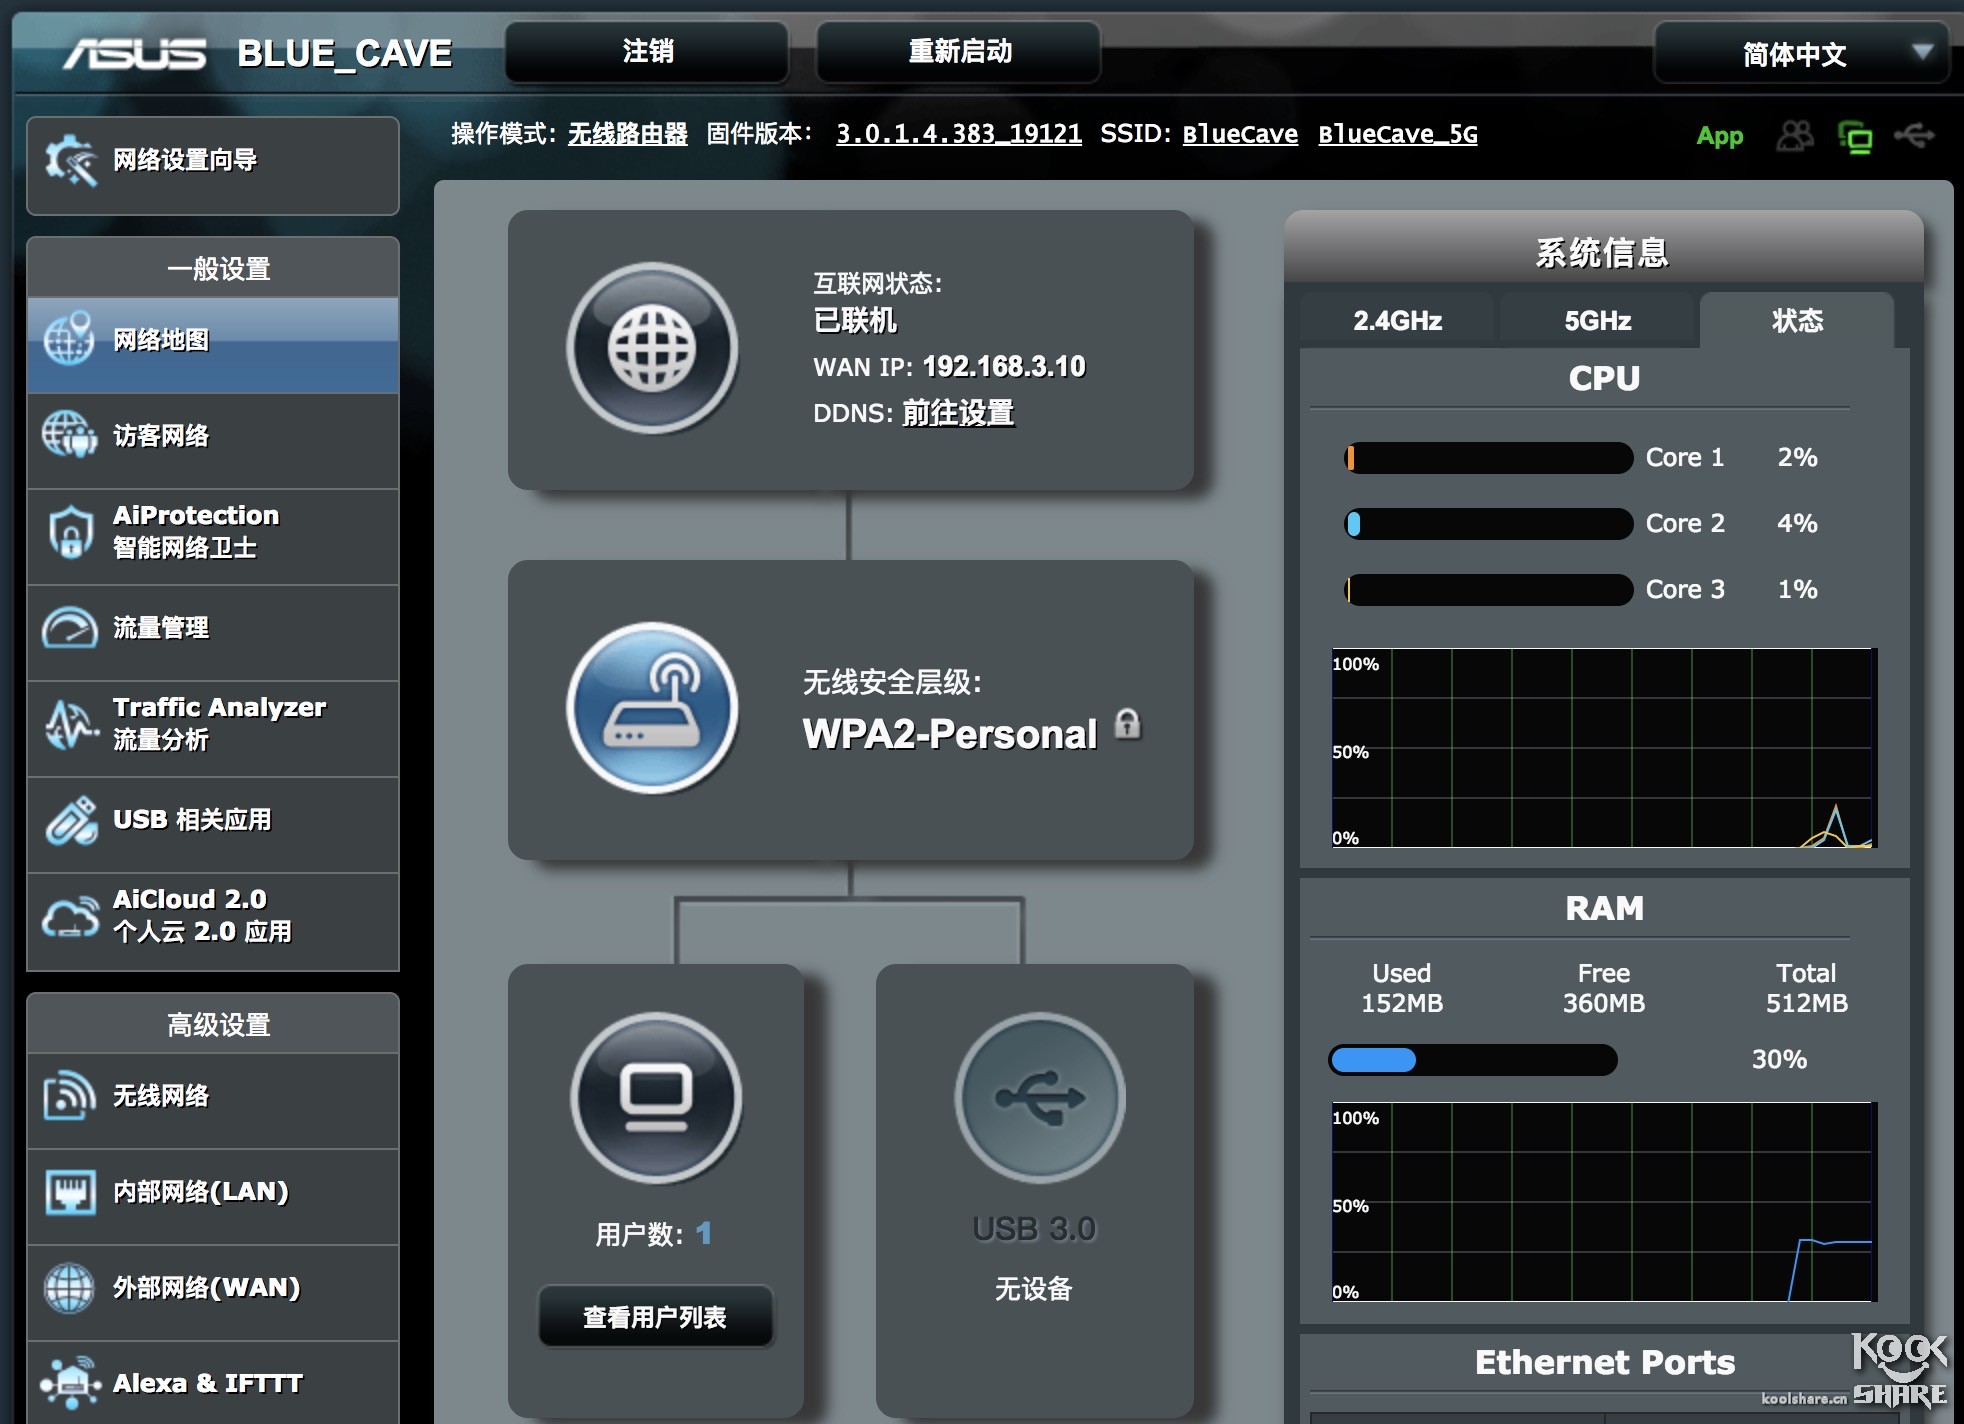
Task: Click the USB 3.0 device icon
Action: tap(1040, 1098)
